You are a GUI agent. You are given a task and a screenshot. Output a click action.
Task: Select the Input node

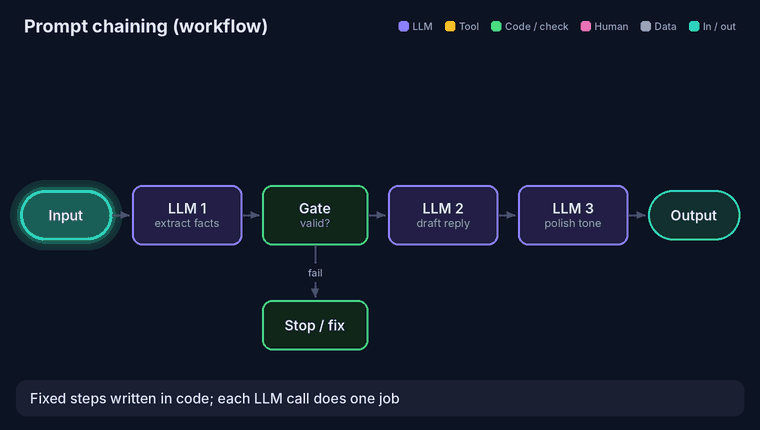tap(66, 215)
